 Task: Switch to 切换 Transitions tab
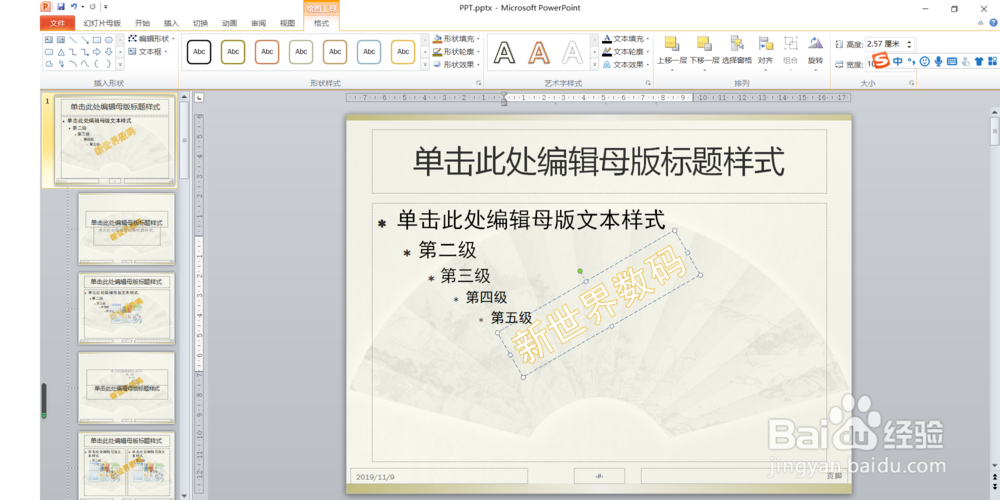click(200, 24)
